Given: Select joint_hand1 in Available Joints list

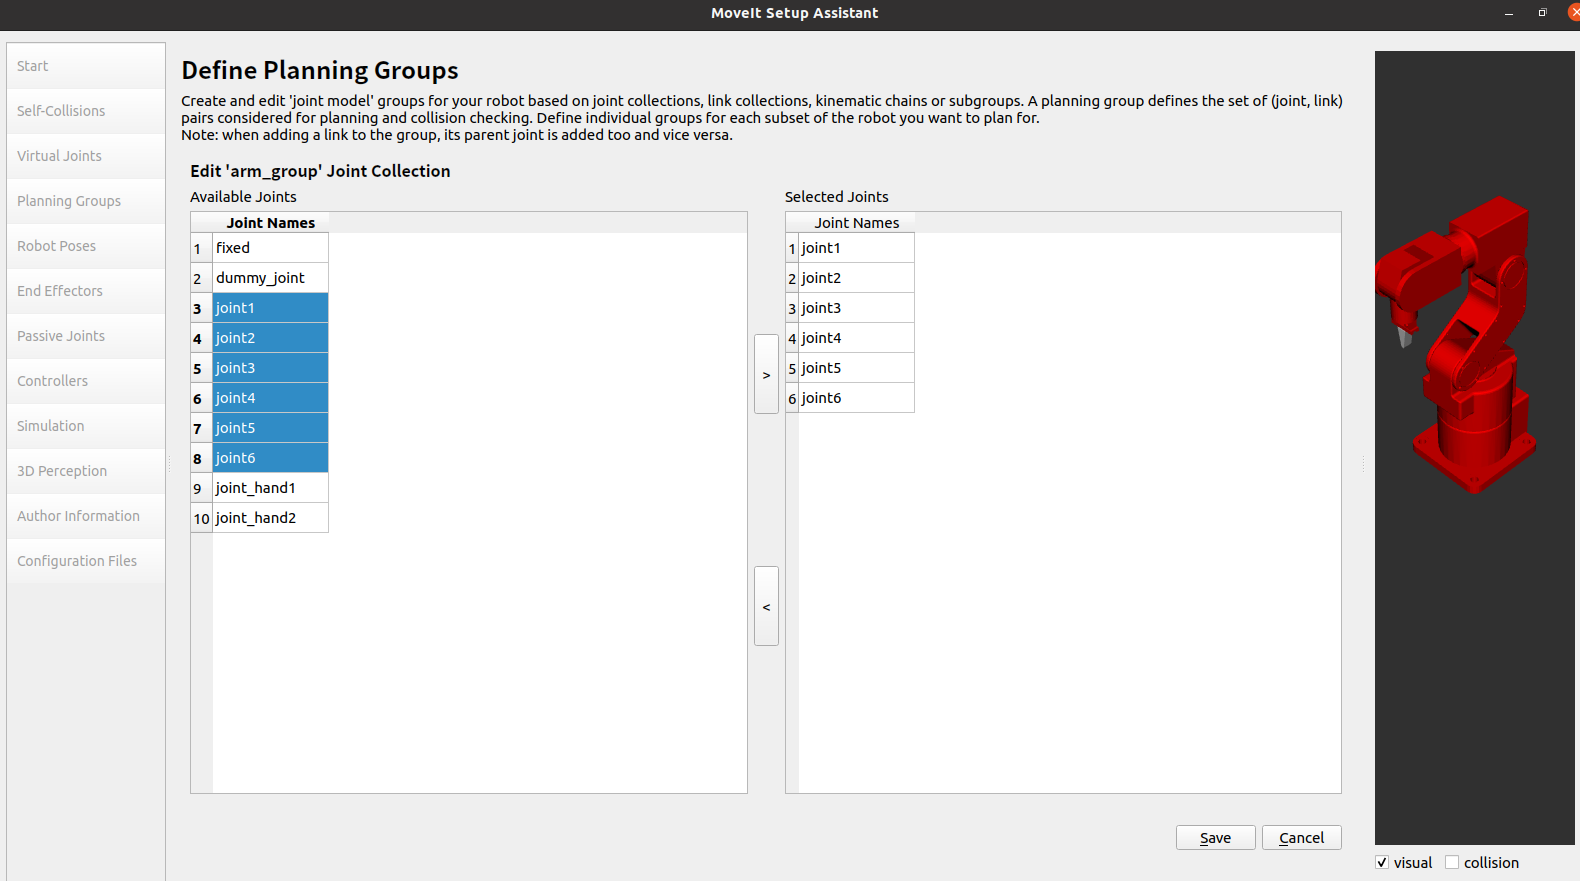Looking at the screenshot, I should pyautogui.click(x=256, y=488).
